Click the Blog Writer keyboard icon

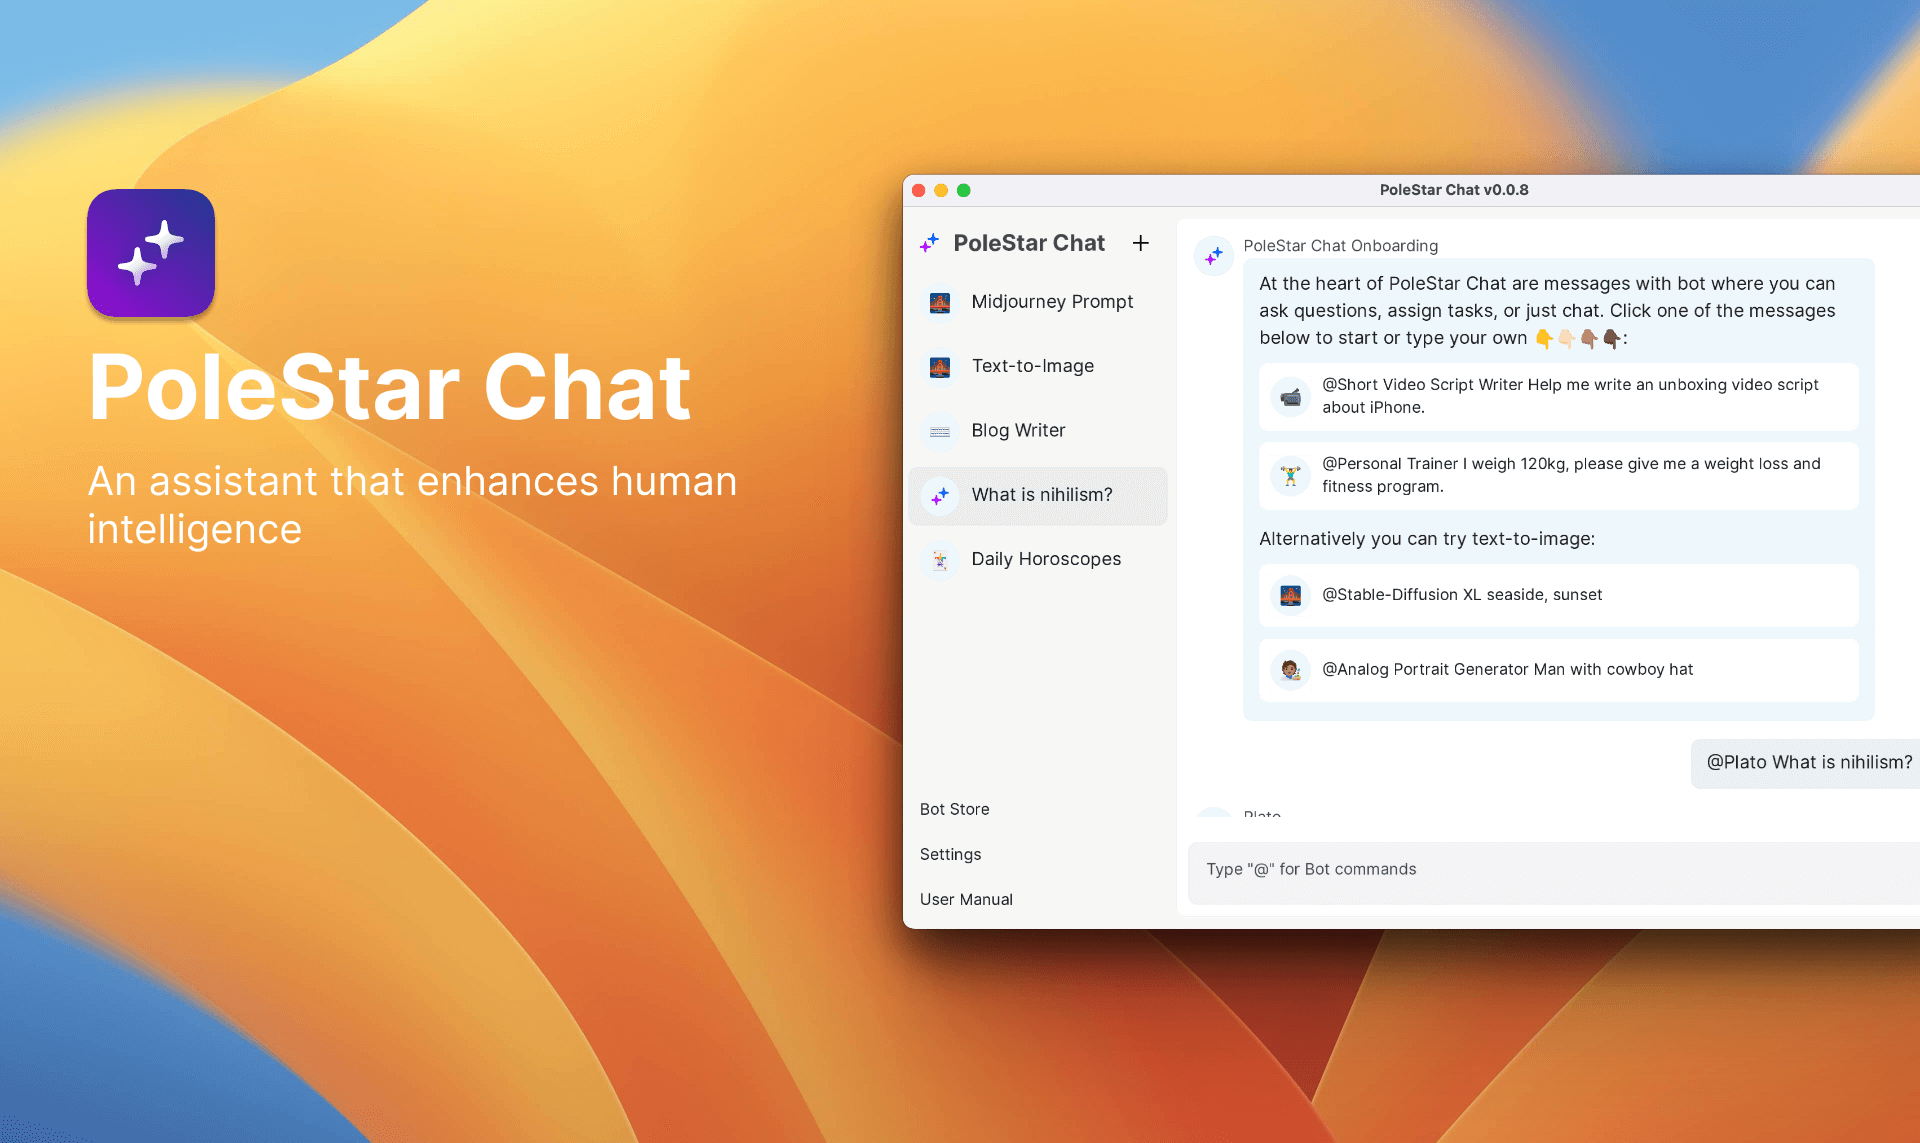[940, 431]
